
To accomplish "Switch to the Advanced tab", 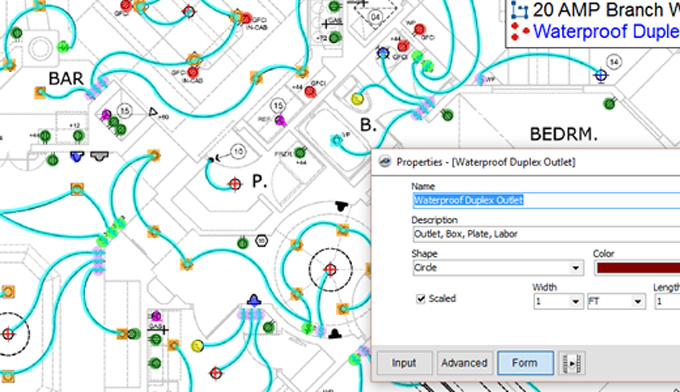I will (x=464, y=363).
